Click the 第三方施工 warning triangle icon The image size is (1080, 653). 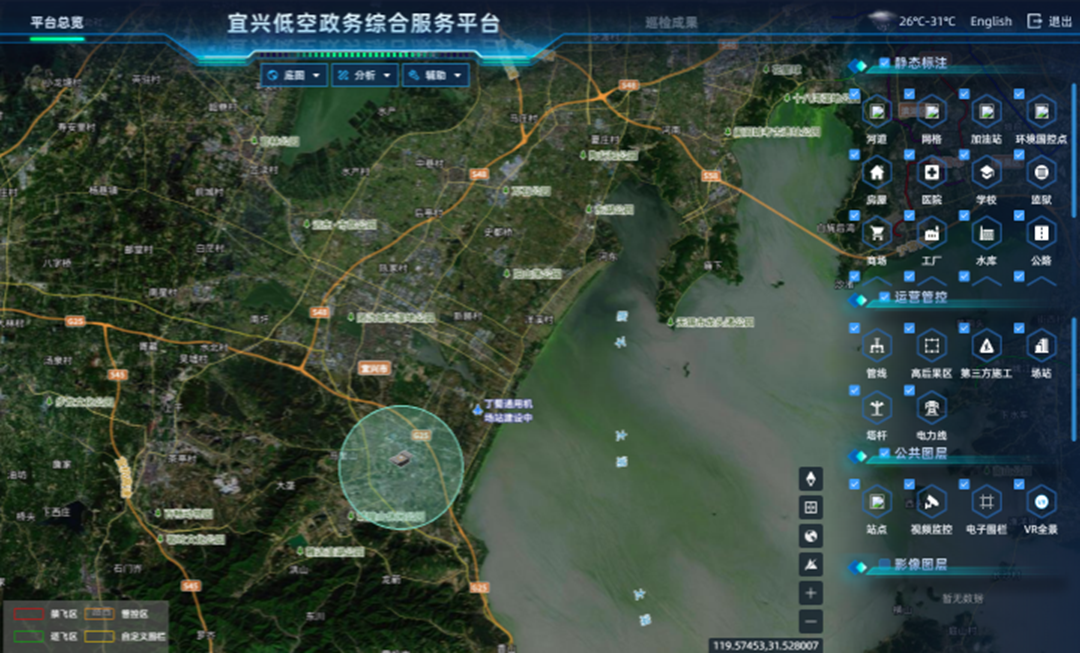[986, 346]
